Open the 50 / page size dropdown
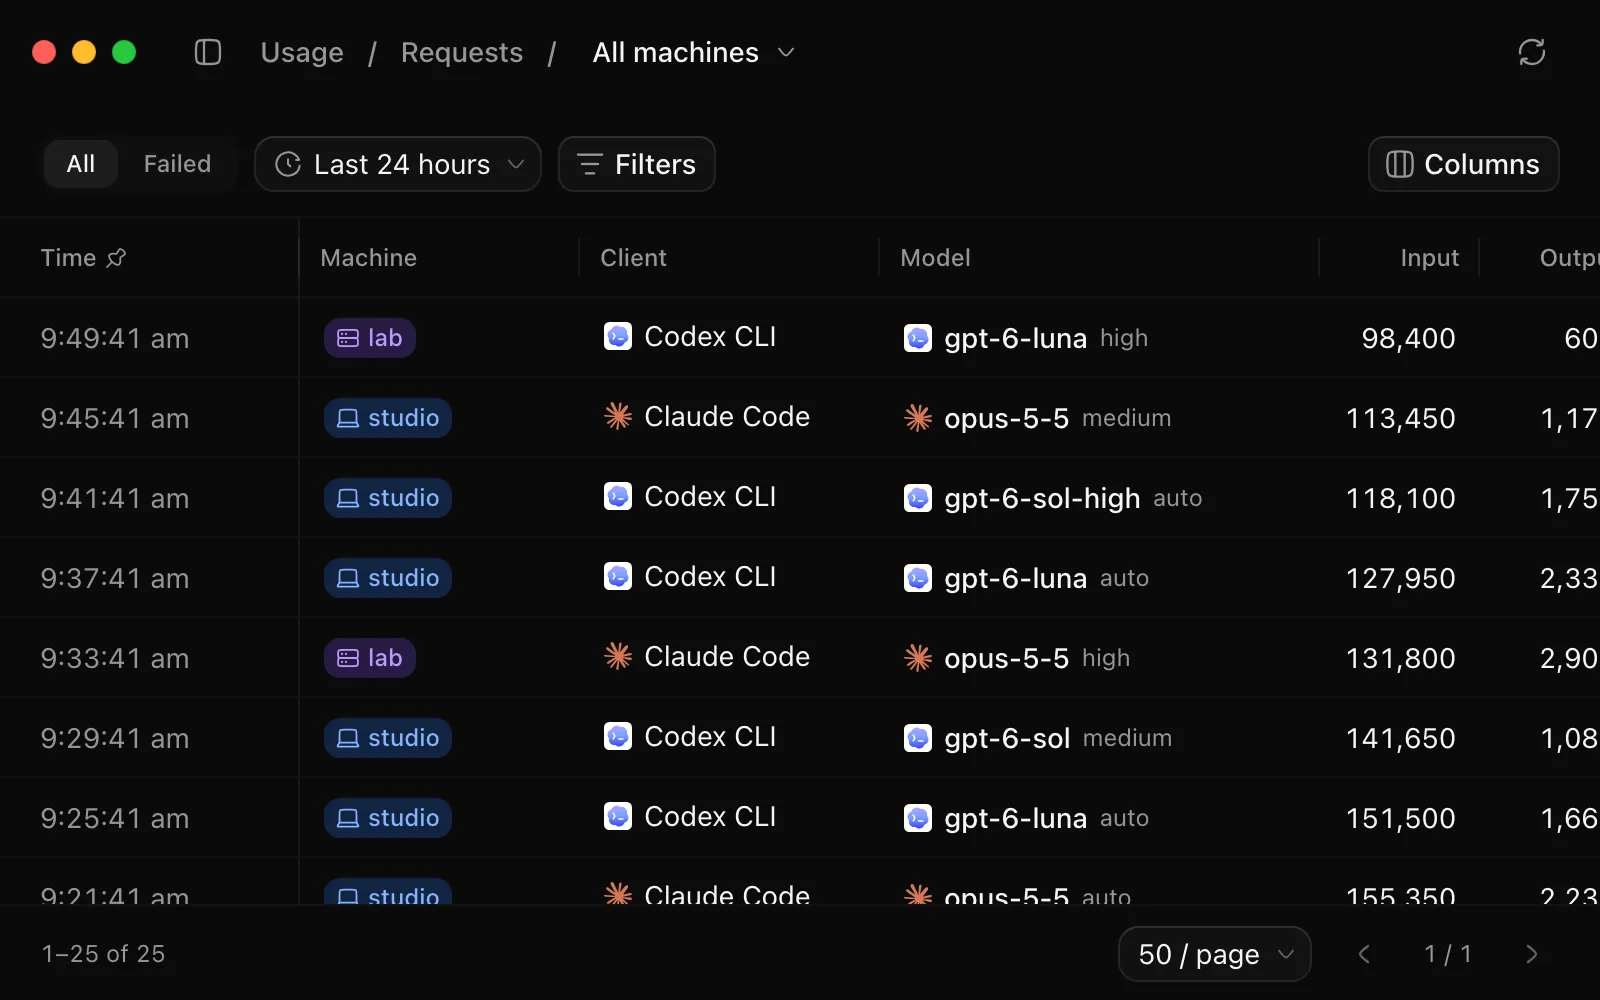 1214,954
